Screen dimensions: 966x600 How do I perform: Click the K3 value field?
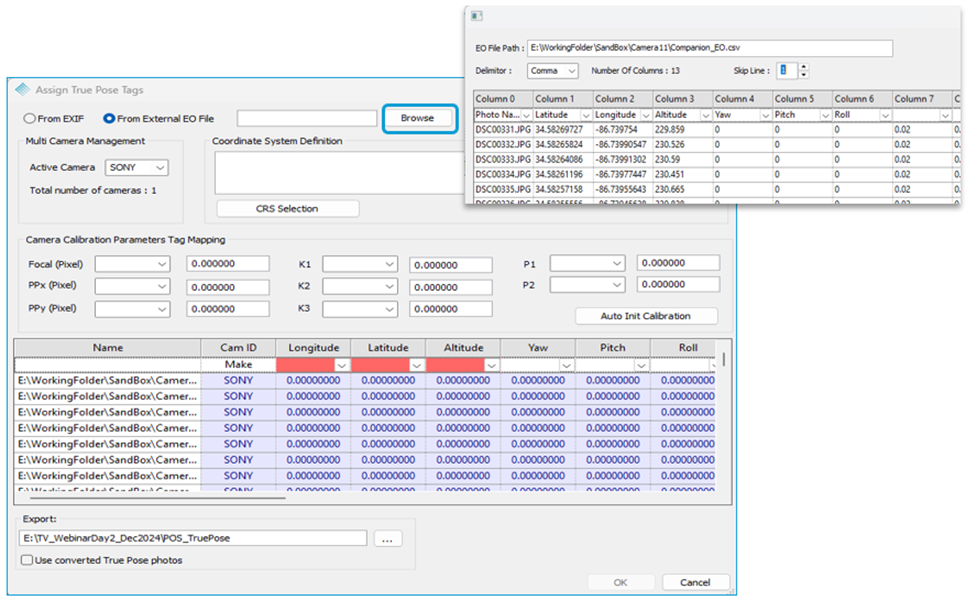point(451,309)
